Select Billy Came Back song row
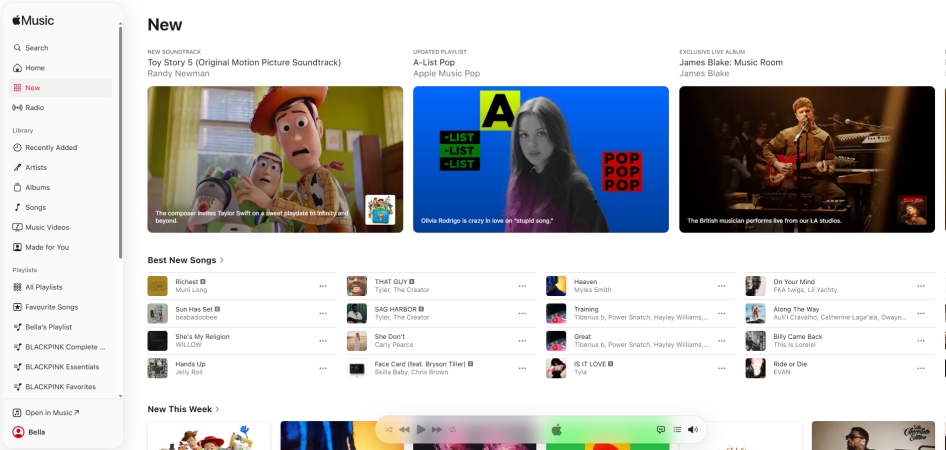The image size is (946, 450). (840, 341)
